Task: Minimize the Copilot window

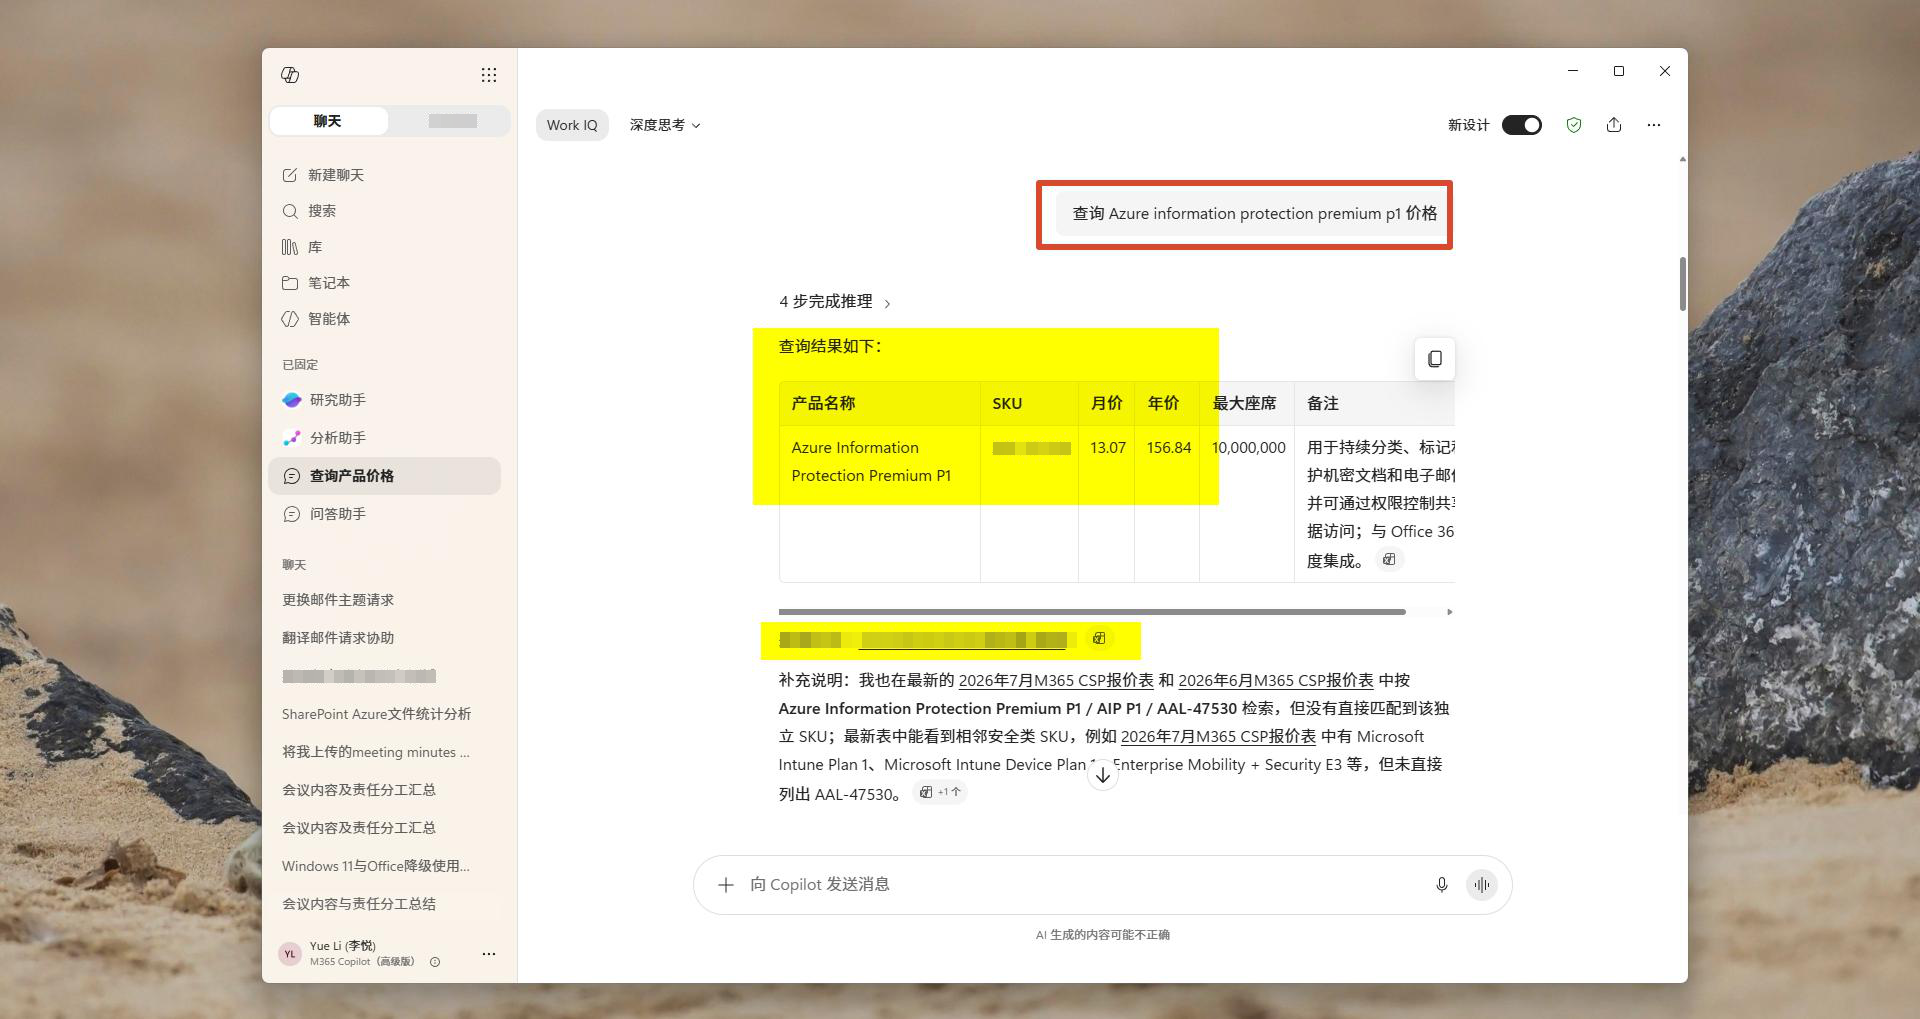Action: coord(1573,71)
